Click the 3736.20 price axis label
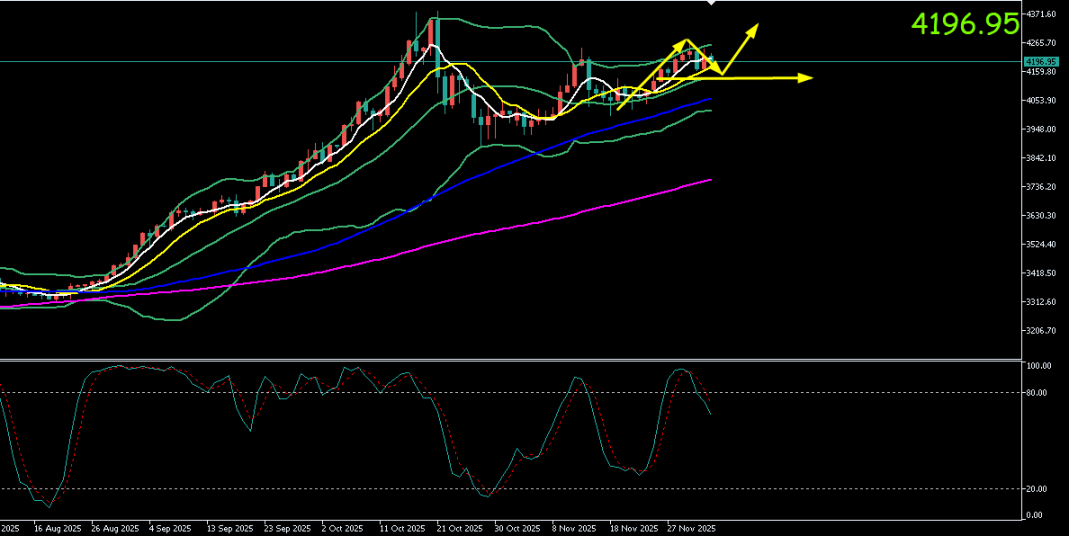 point(1041,187)
